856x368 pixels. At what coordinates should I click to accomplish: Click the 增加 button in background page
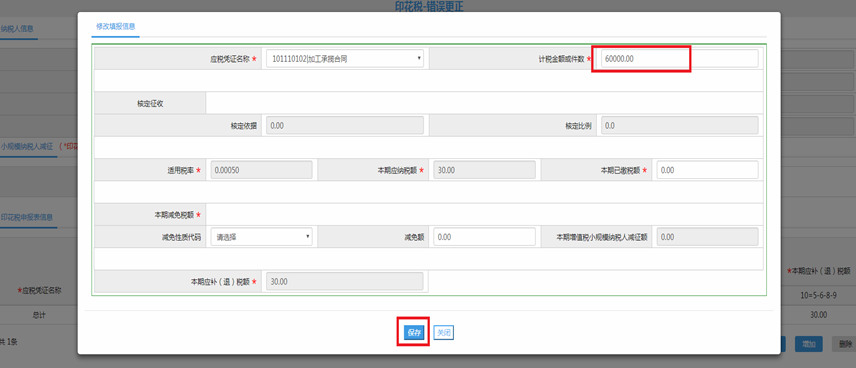(x=809, y=344)
